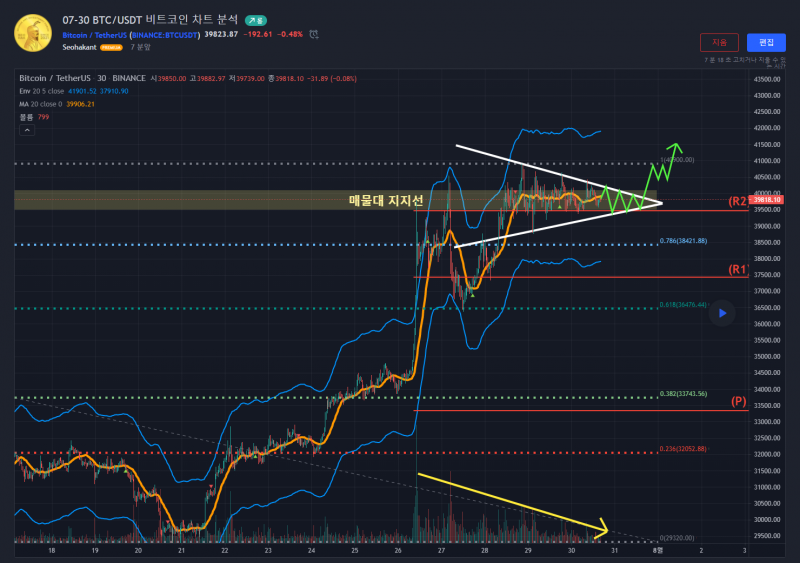The height and width of the screenshot is (563, 800).
Task: Open the BINANCE:BTCUSDT ticker link
Action: (165, 34)
